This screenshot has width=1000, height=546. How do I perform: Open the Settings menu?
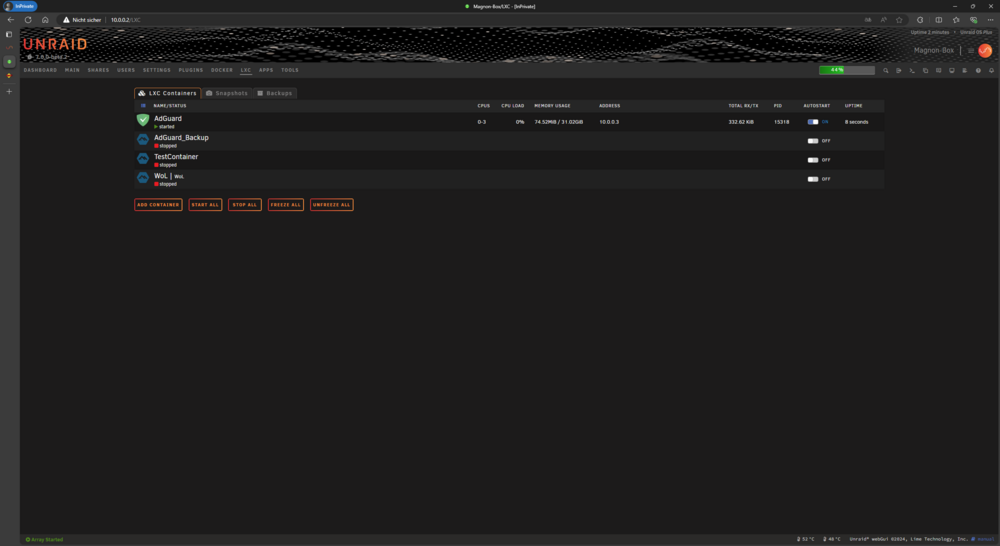point(157,70)
